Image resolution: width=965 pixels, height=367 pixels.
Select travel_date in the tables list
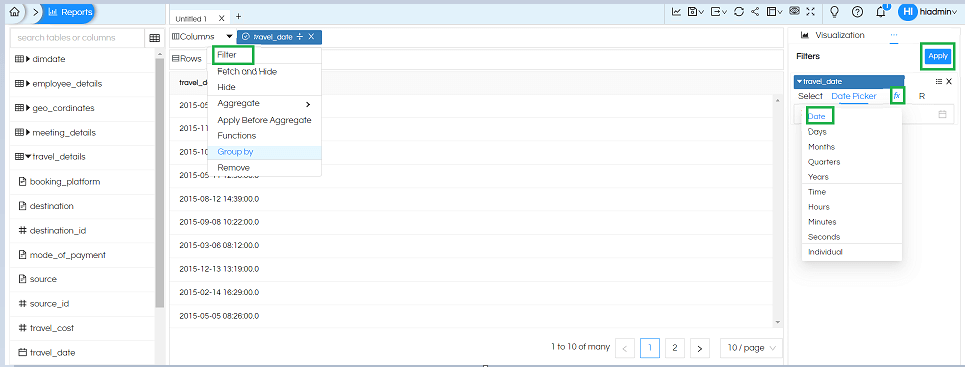click(52, 352)
